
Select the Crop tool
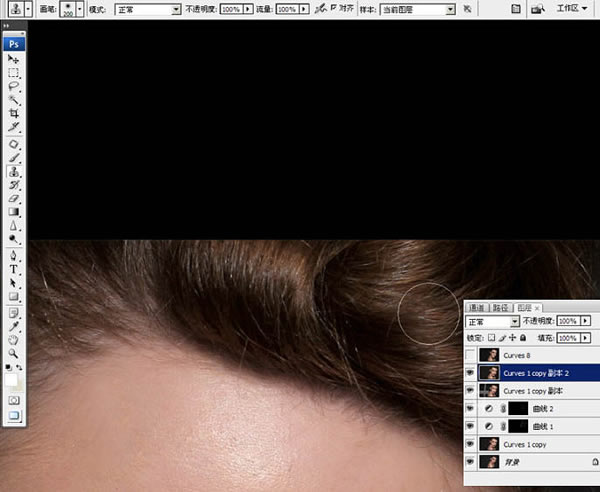pos(13,113)
